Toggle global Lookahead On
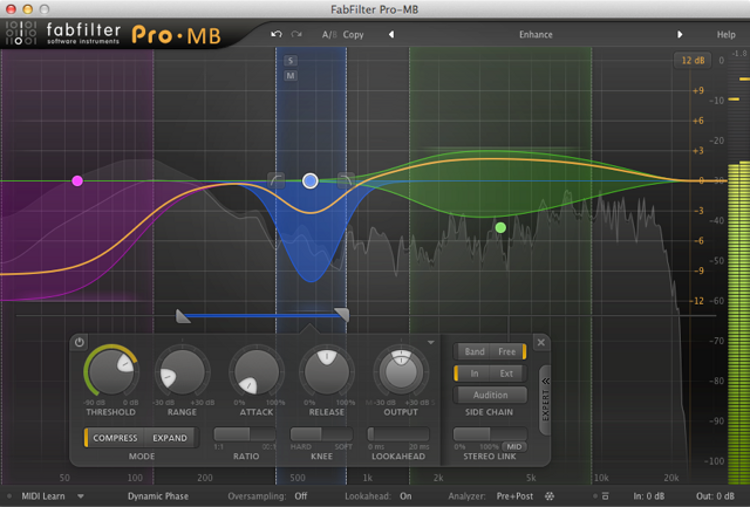This screenshot has height=507, width=750. point(406,496)
